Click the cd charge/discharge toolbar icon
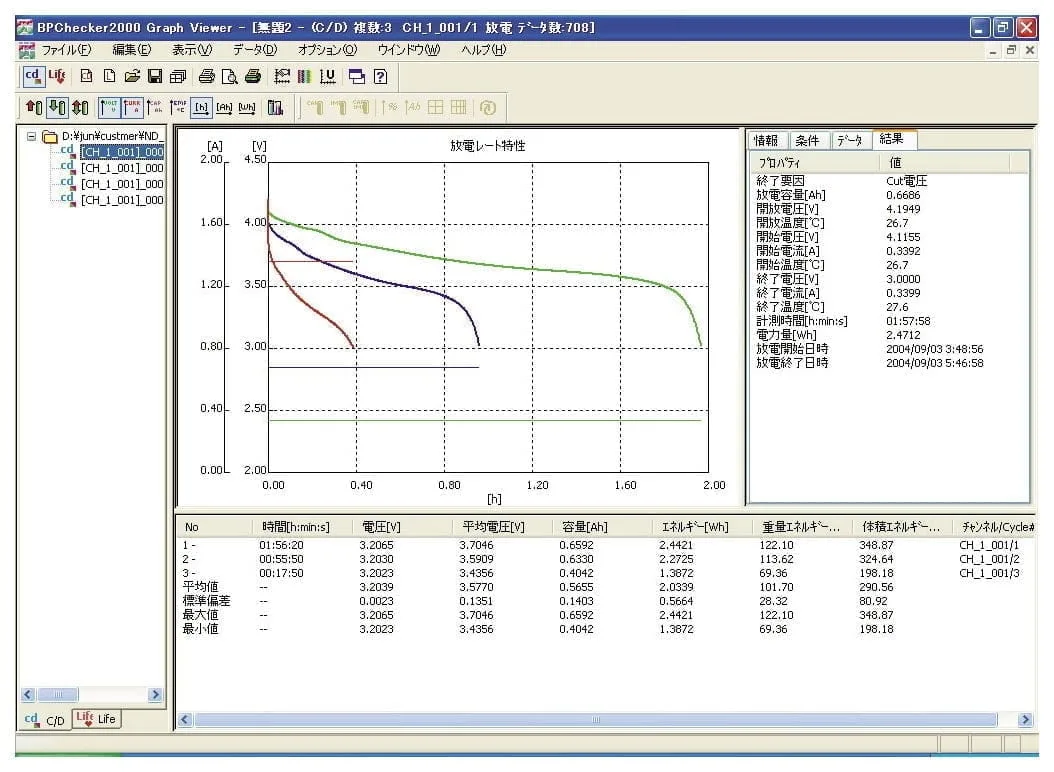1054x772 pixels. [x=33, y=76]
